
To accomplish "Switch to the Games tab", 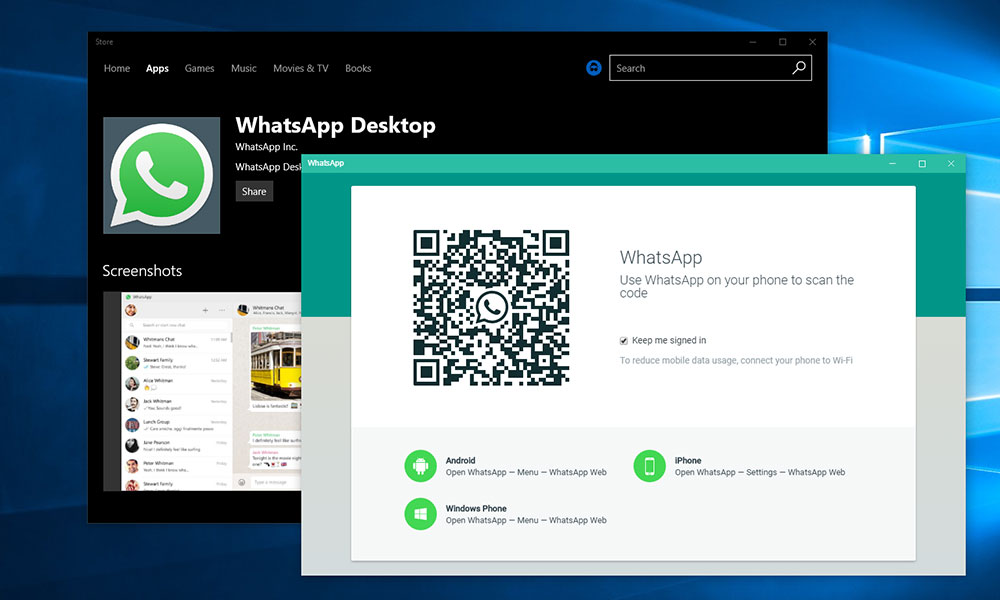I will point(200,69).
